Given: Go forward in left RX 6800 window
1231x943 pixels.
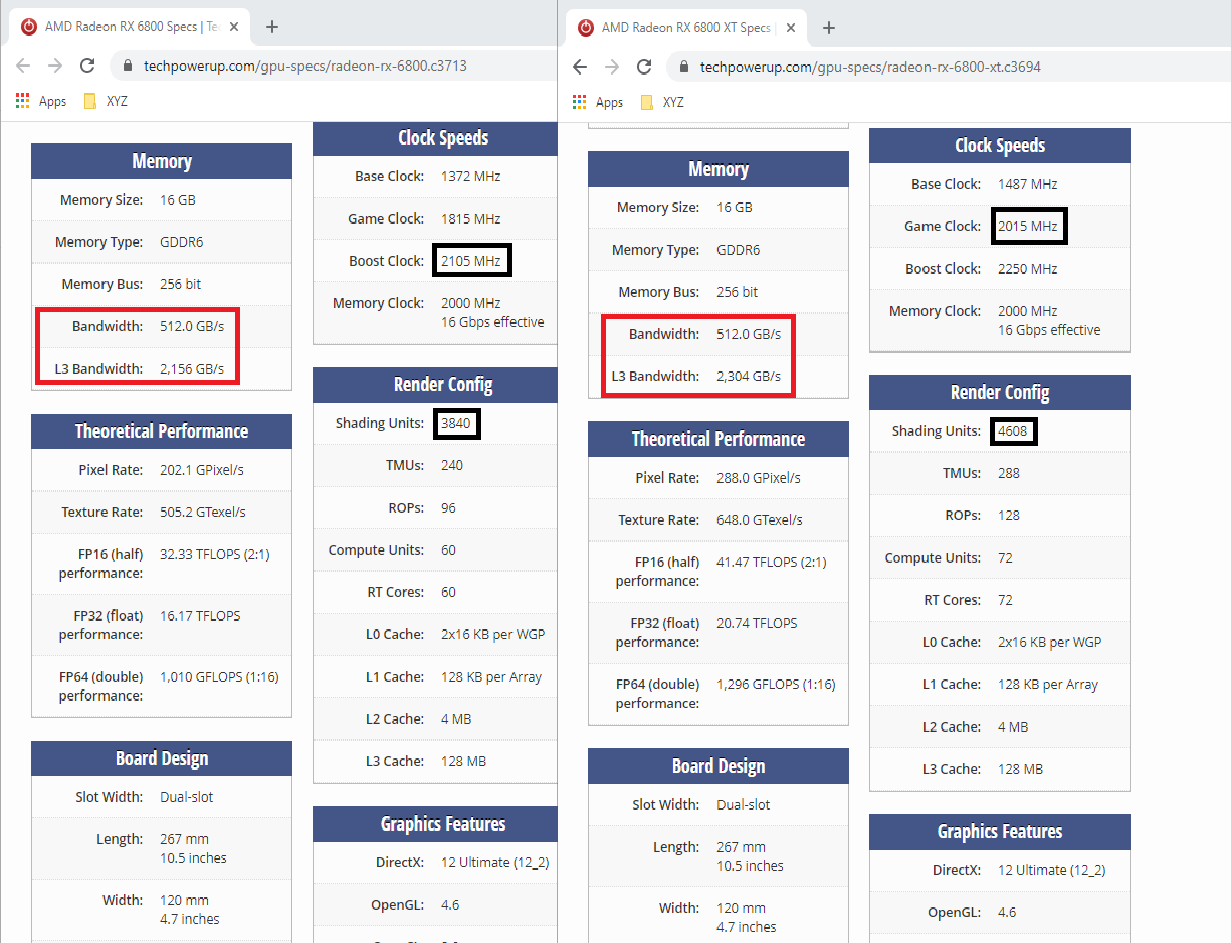Looking at the screenshot, I should pos(55,66).
